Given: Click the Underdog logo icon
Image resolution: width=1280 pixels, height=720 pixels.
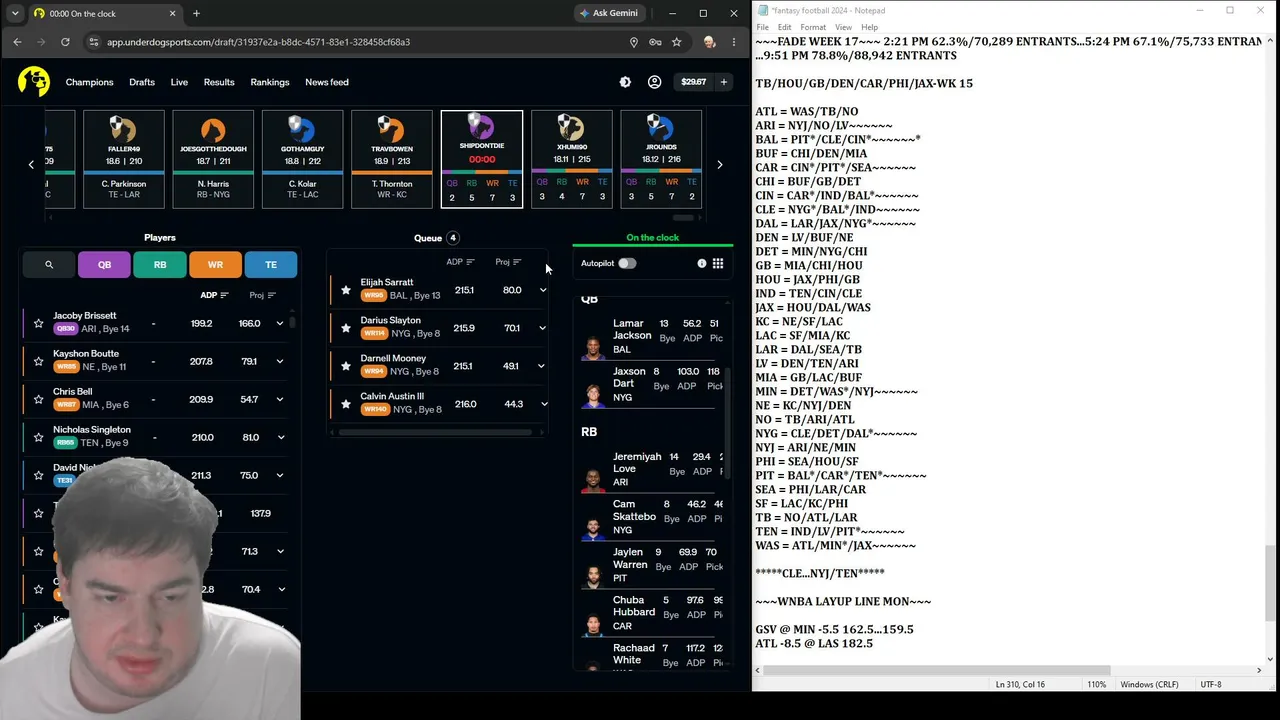Looking at the screenshot, I should click(x=34, y=82).
